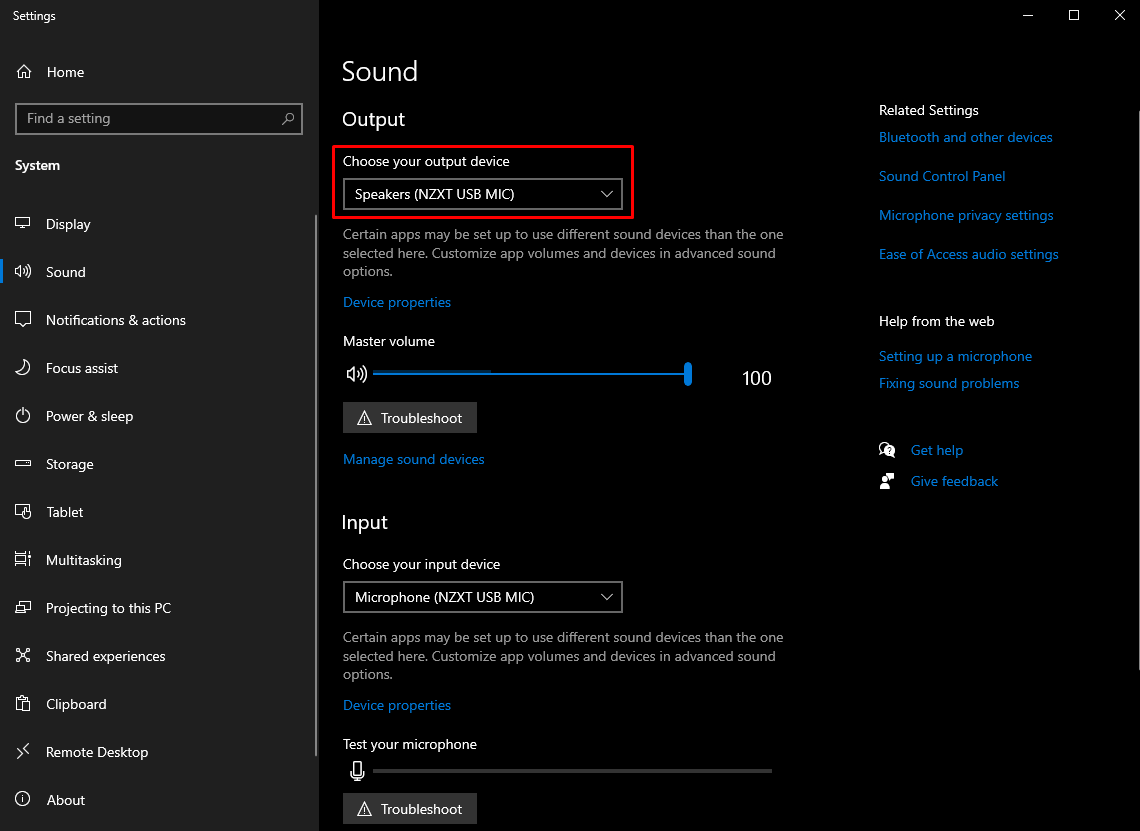Open Shared experiences settings
Viewport: 1140px width, 831px height.
158,656
